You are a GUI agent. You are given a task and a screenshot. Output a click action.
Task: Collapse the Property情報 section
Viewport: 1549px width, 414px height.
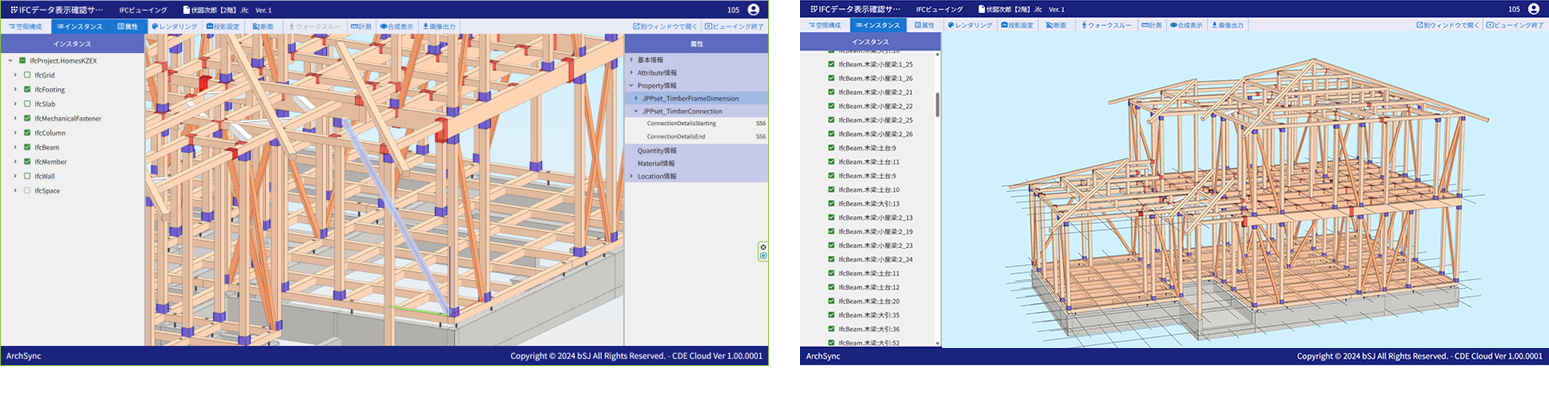(631, 86)
